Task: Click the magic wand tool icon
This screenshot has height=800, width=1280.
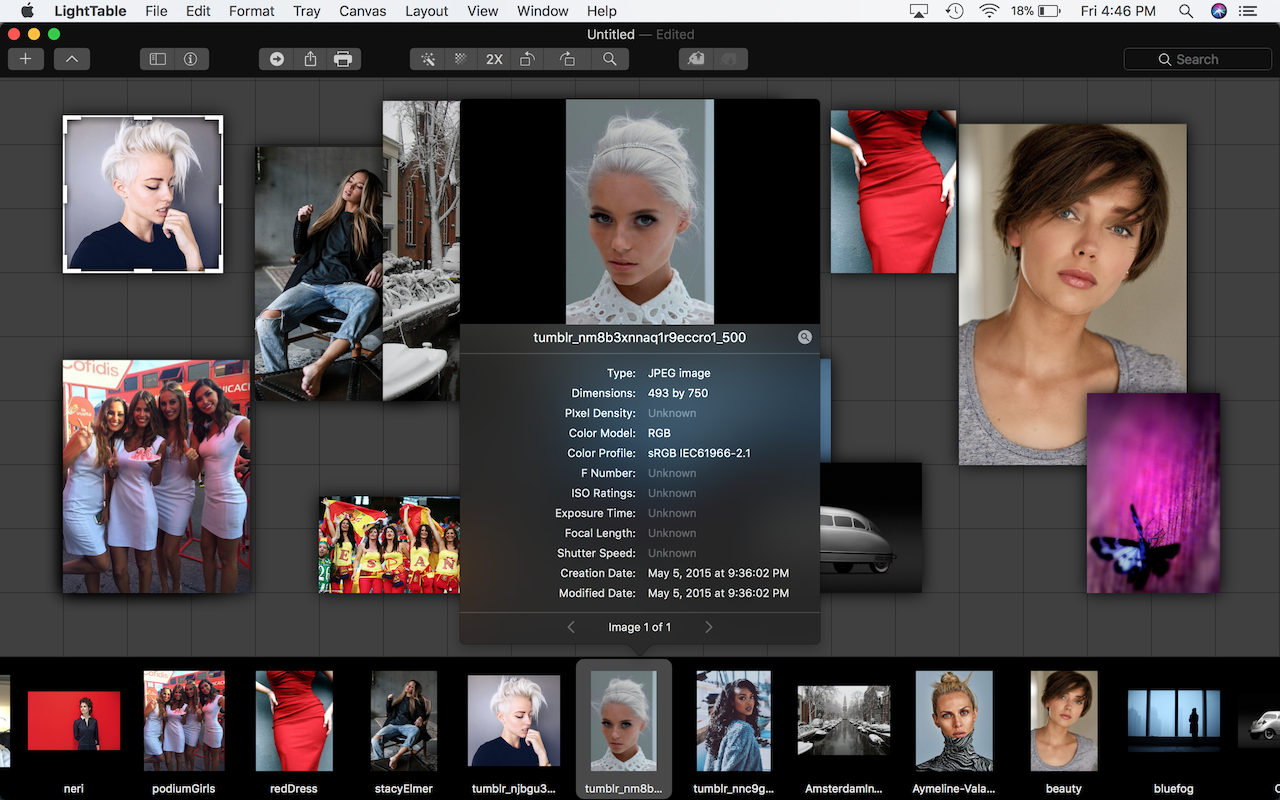Action: [x=428, y=59]
